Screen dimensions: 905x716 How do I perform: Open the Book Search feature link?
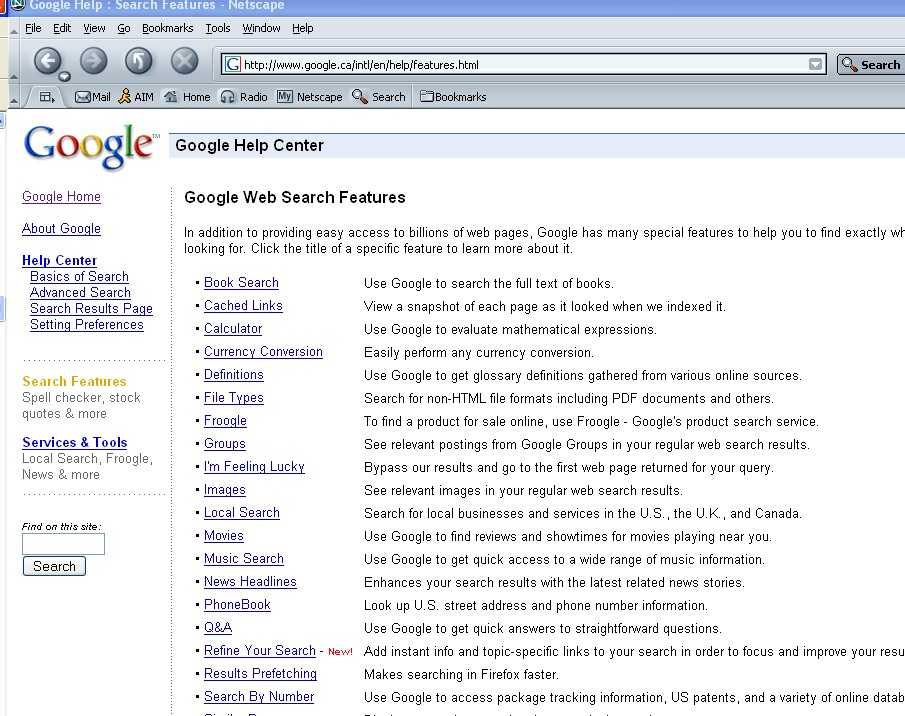tap(241, 283)
